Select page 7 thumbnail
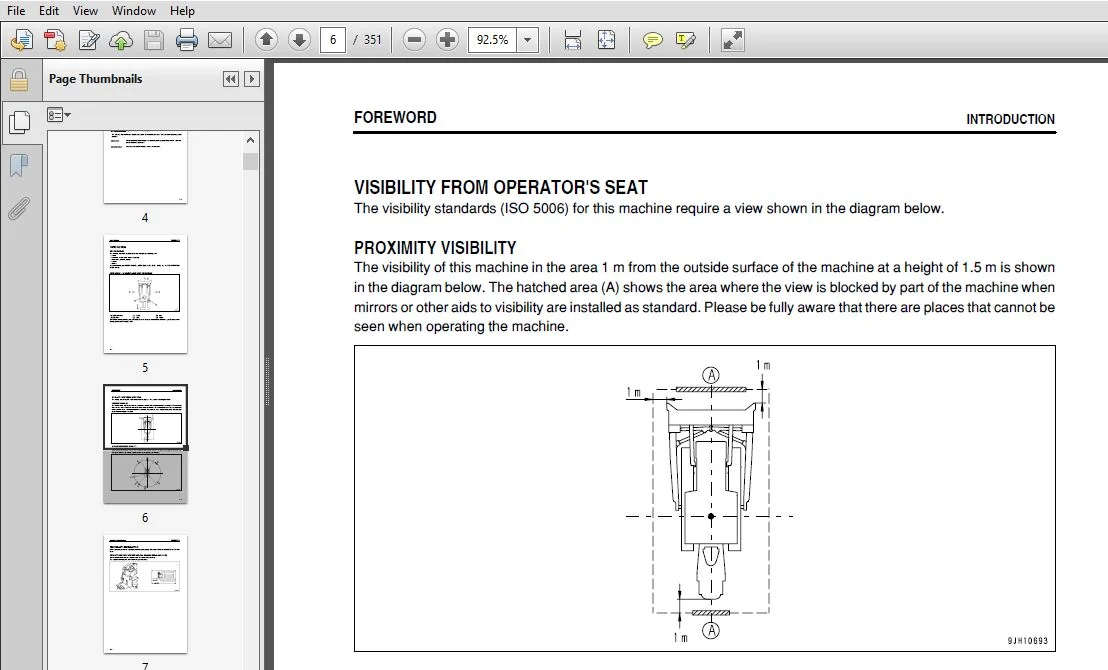This screenshot has height=670, width=1108. (x=145, y=594)
